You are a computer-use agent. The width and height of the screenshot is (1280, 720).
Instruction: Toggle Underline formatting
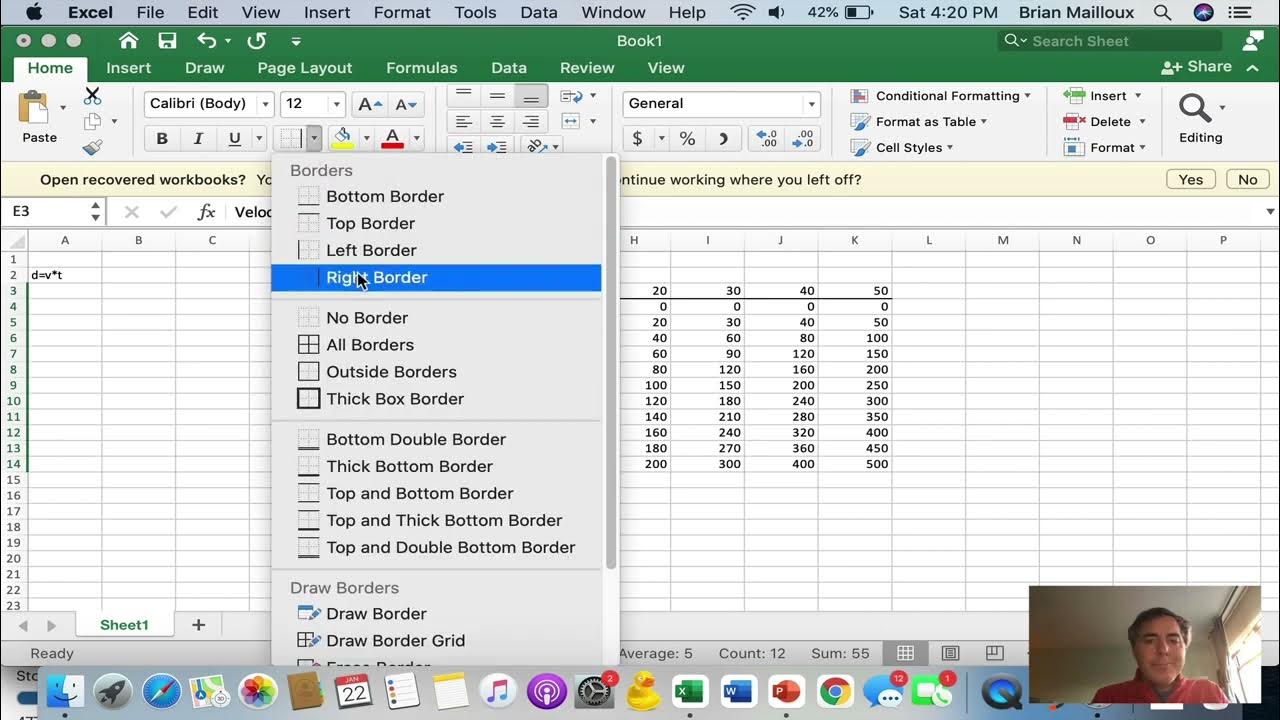tap(235, 139)
